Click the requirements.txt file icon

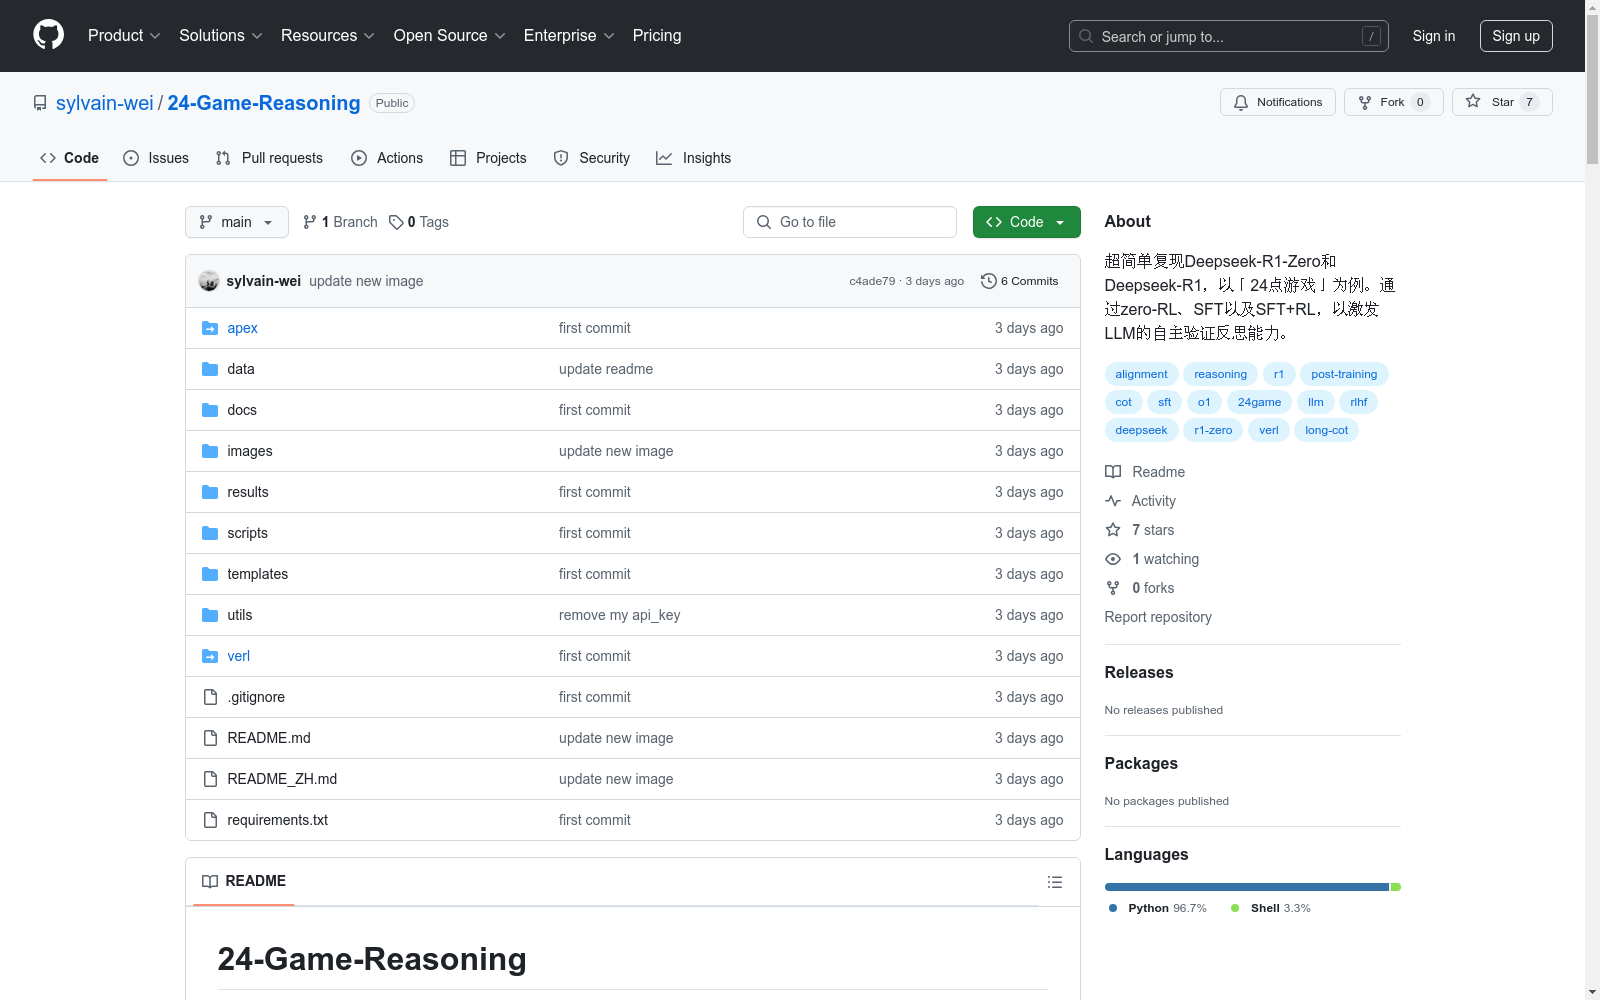click(210, 820)
